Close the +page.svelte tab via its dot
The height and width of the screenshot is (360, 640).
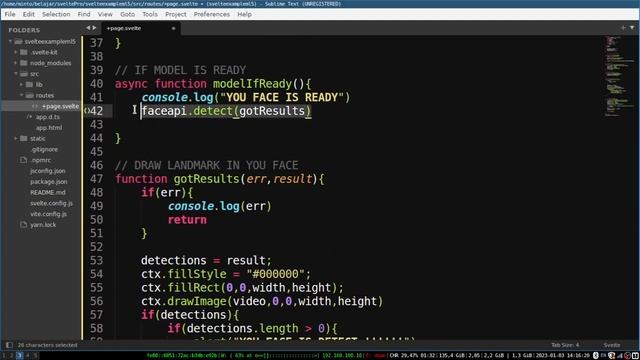pos(173,29)
